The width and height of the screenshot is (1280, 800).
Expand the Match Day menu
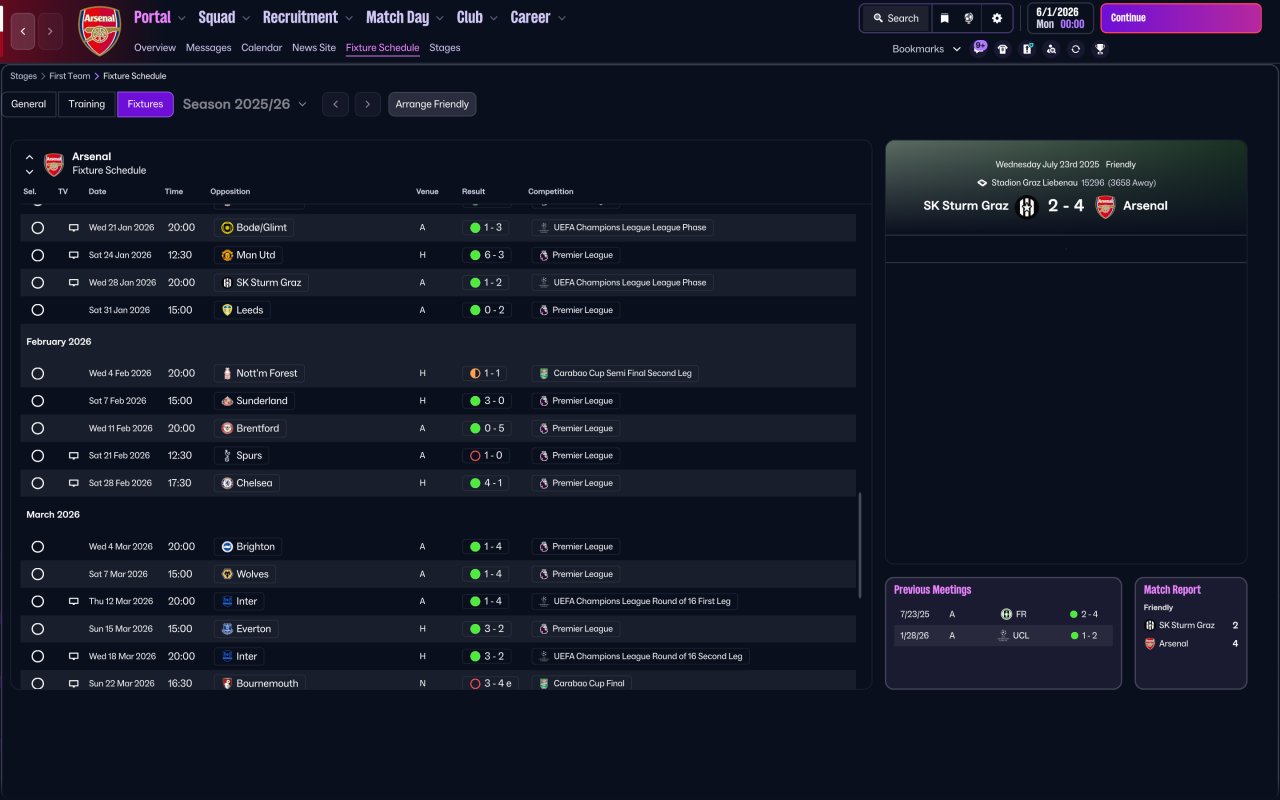click(x=404, y=17)
